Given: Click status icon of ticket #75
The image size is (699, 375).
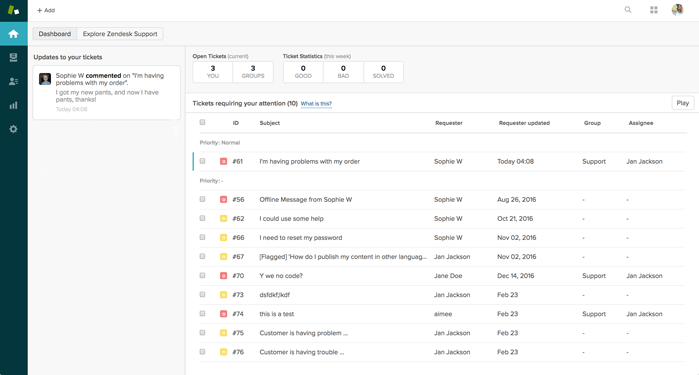Looking at the screenshot, I should [223, 333].
